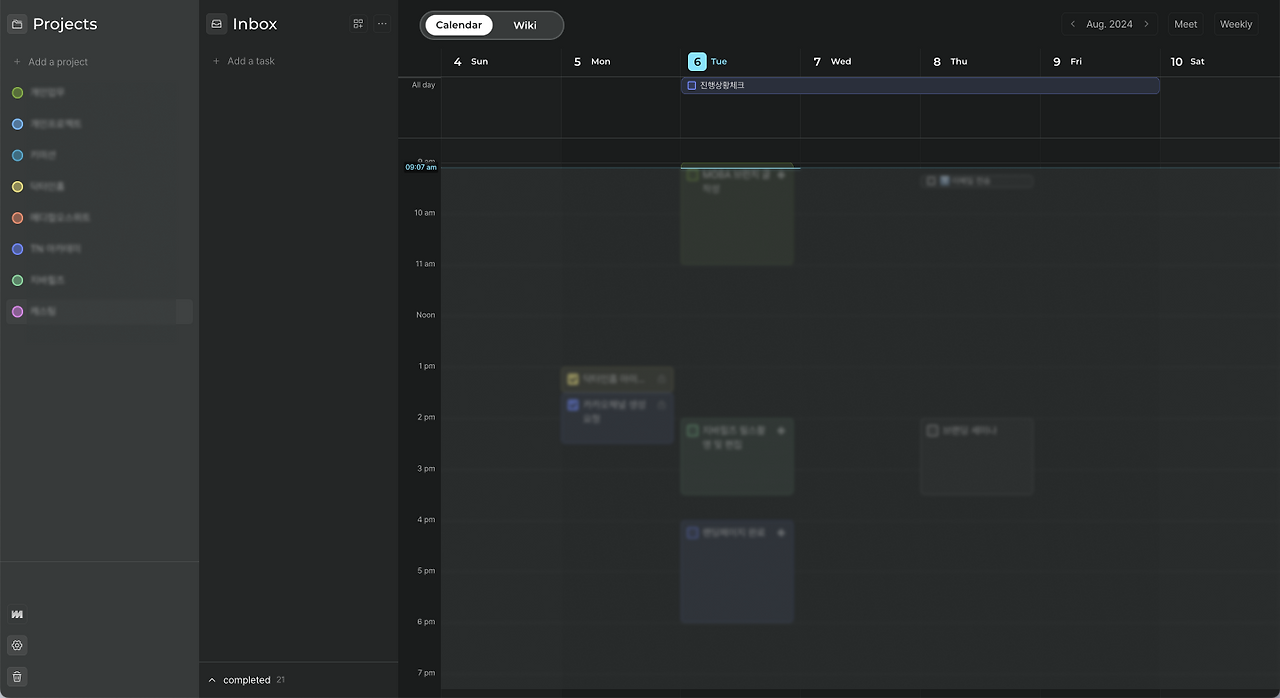Click the star icon on Tuesday 9 am event
This screenshot has height=698, width=1280.
pos(782,175)
